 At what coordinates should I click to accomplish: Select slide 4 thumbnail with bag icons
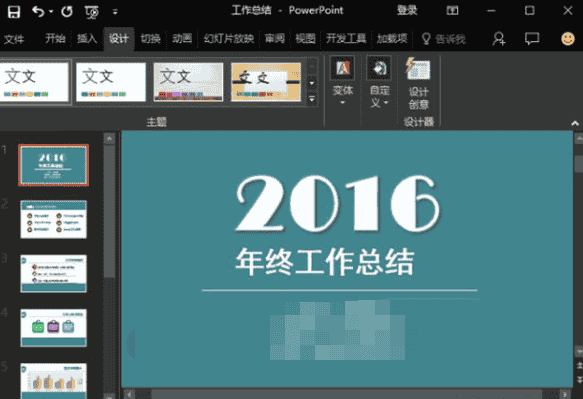tap(54, 328)
